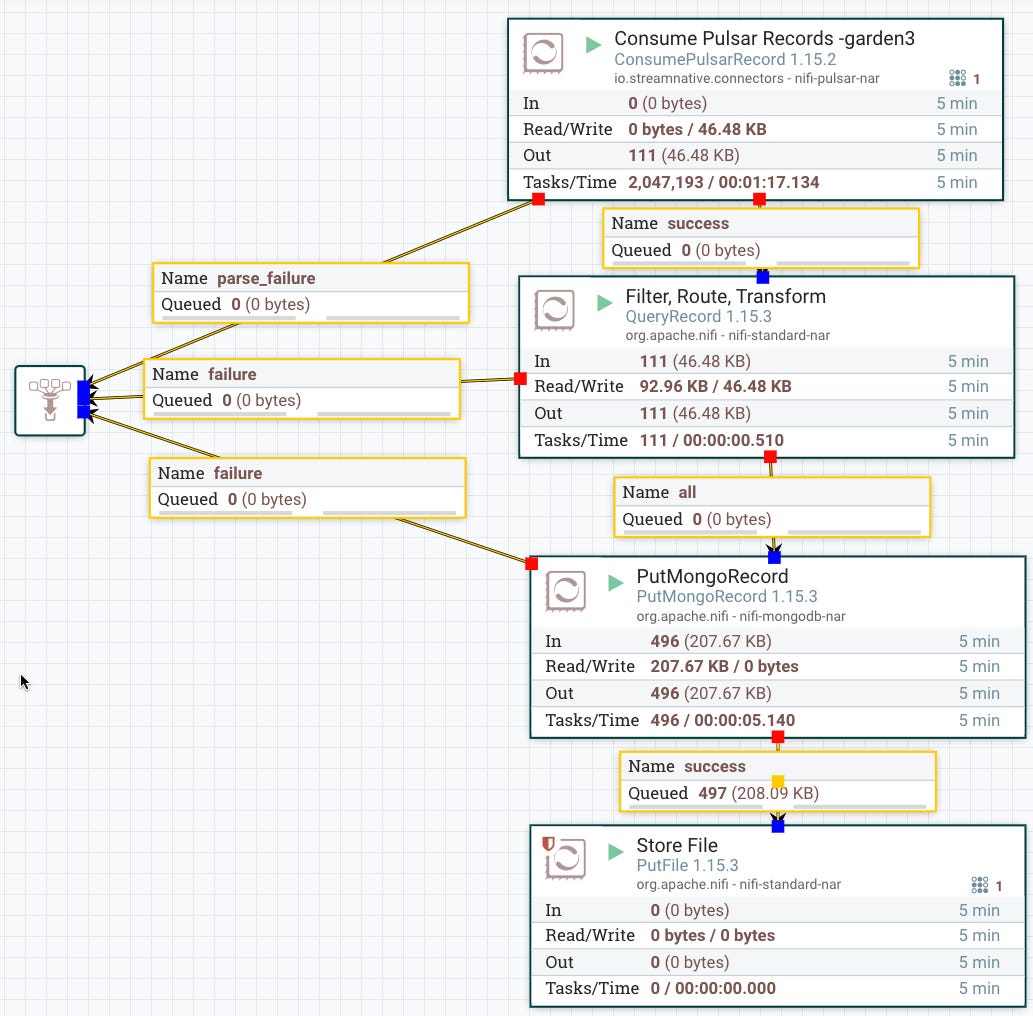1033x1016 pixels.
Task: Click the processor icon on Consume Pulsar Records
Action: pyautogui.click(x=544, y=55)
